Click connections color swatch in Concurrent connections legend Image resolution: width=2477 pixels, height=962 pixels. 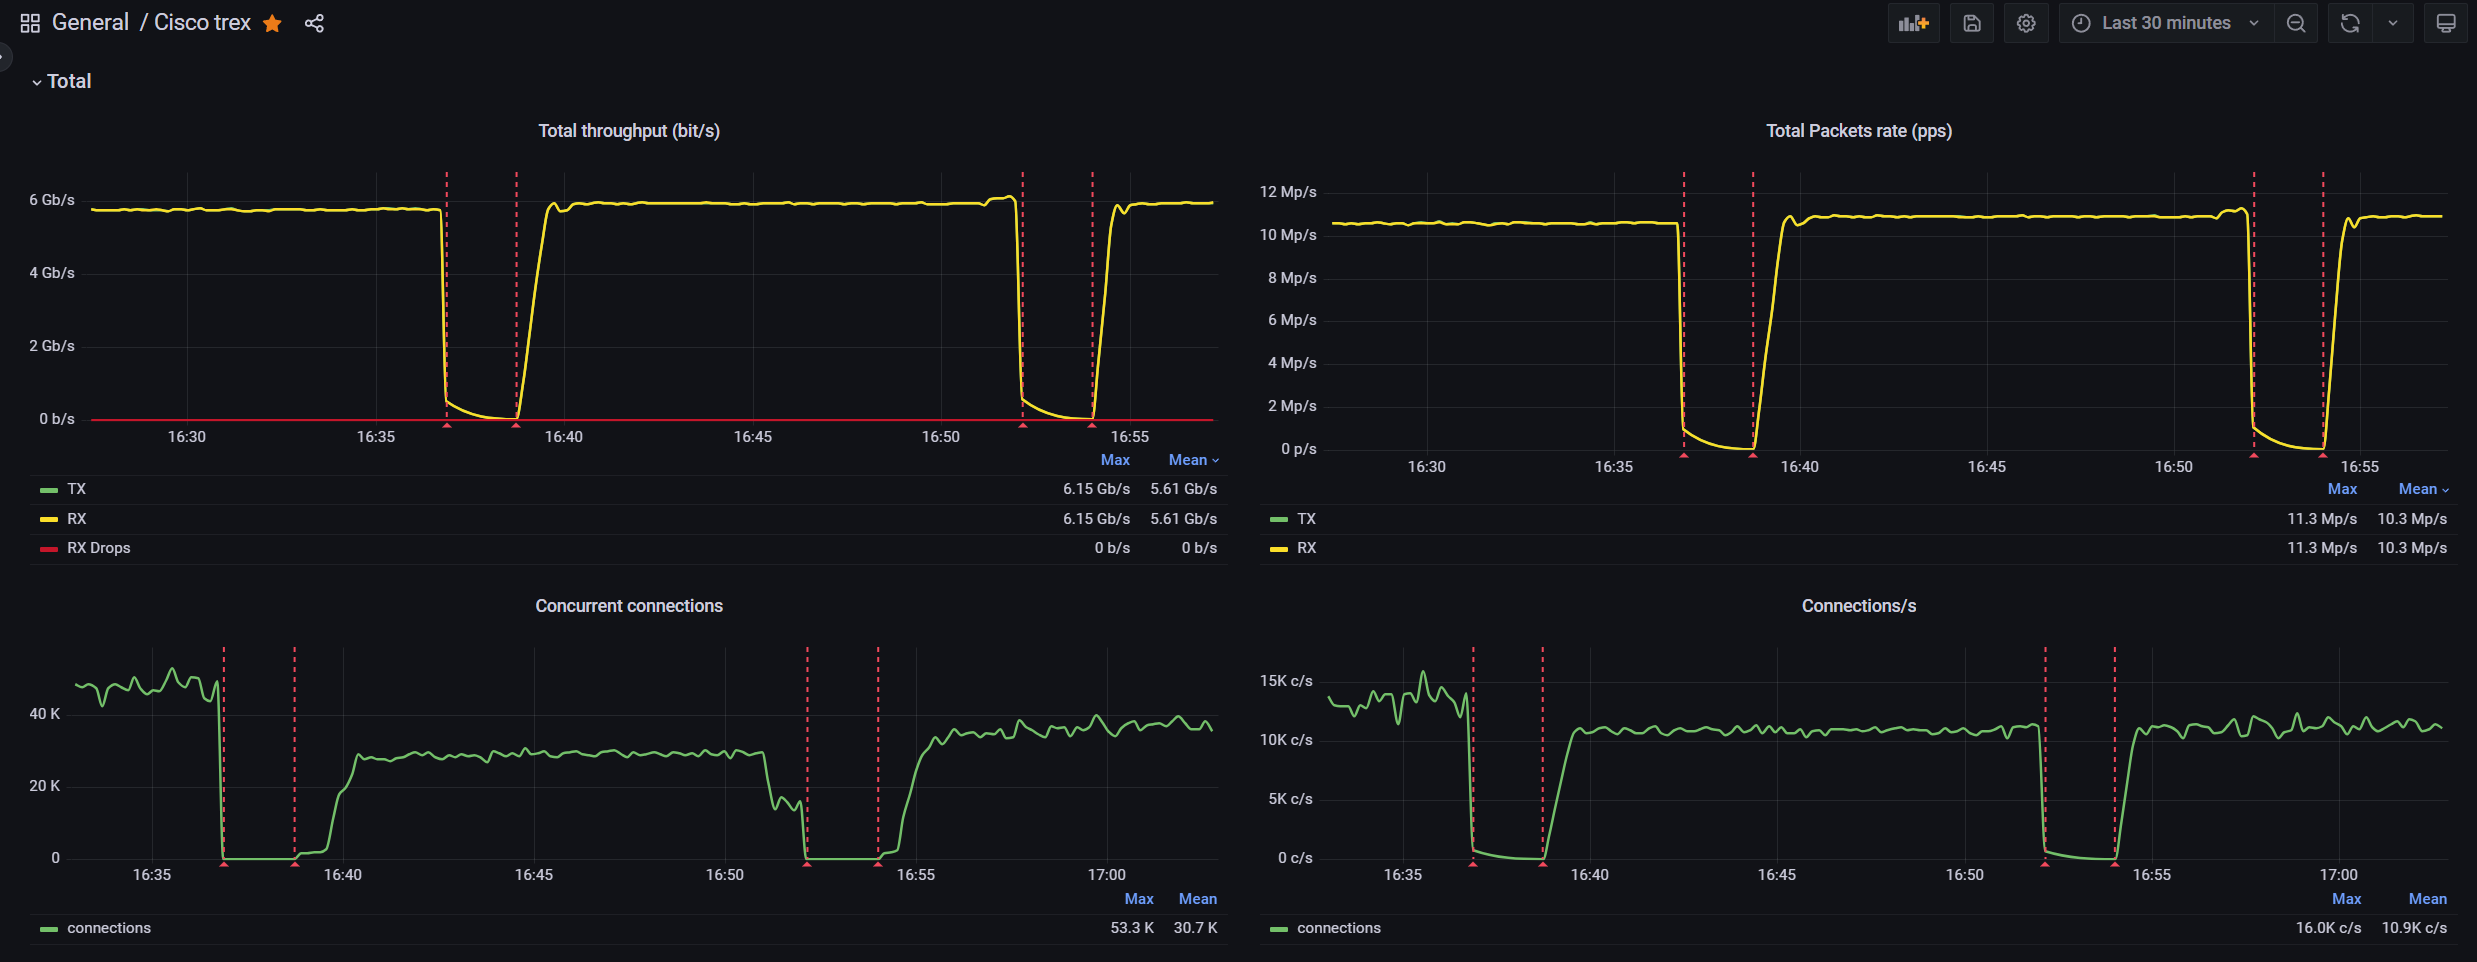pos(49,929)
